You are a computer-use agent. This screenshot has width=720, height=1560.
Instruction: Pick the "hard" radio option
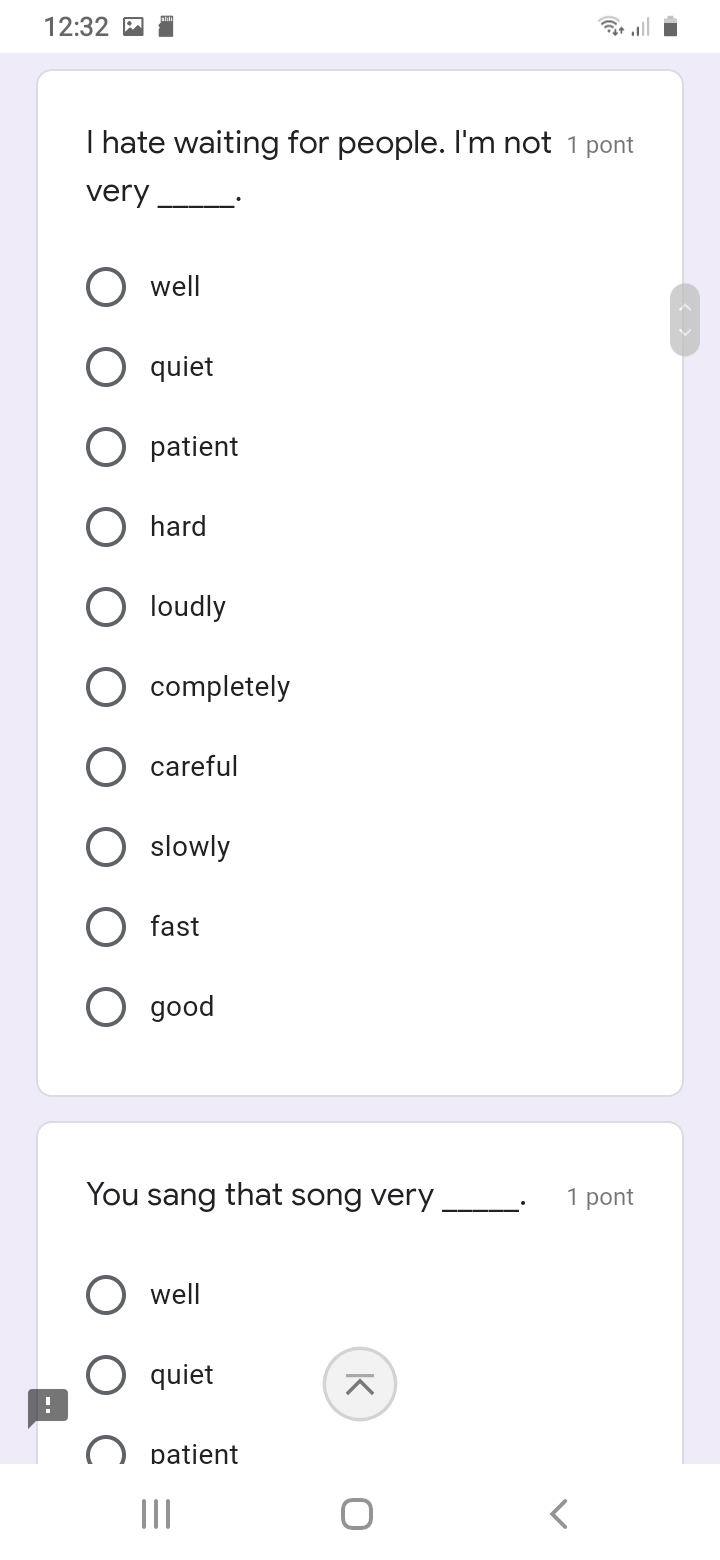pyautogui.click(x=106, y=527)
